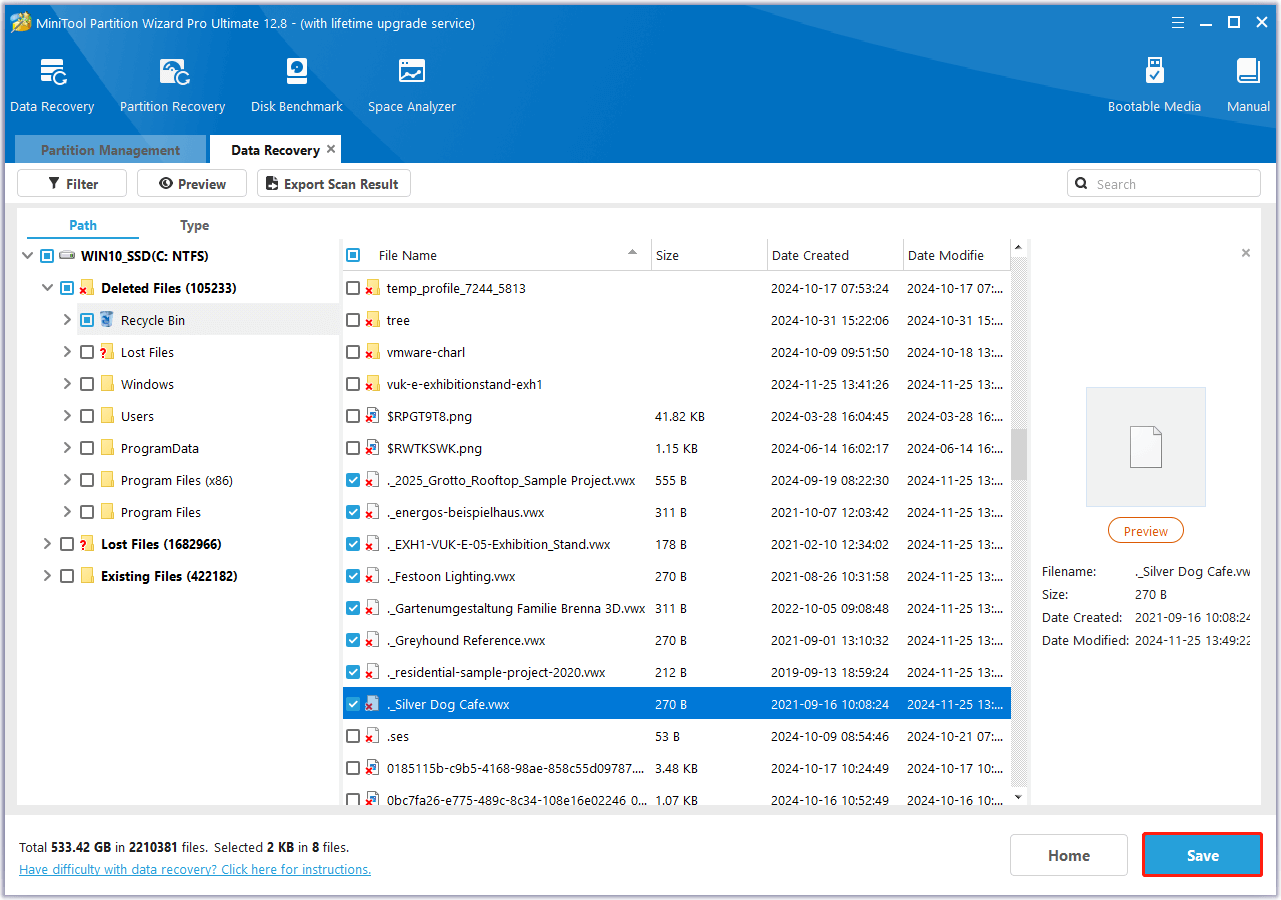Click the Home button
Screen dimensions: 1281x900
(1069, 855)
